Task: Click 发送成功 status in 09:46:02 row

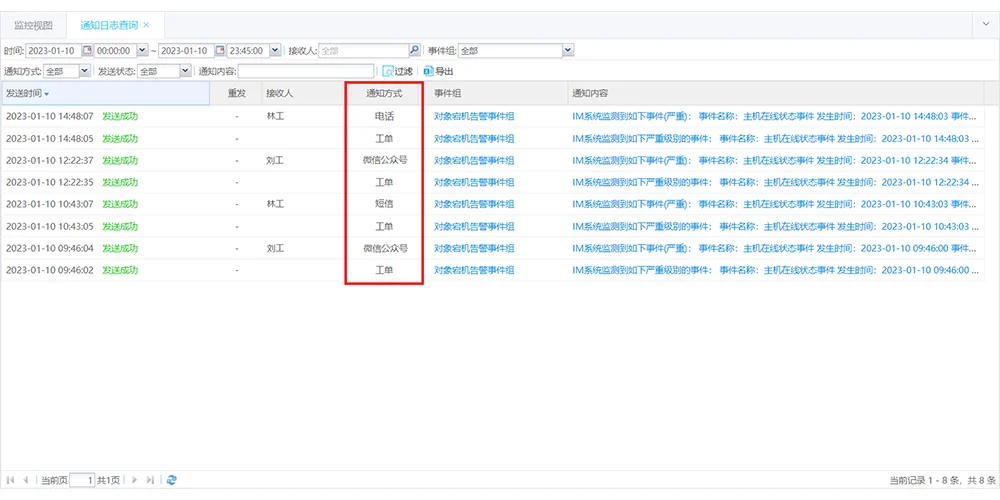Action: point(120,270)
